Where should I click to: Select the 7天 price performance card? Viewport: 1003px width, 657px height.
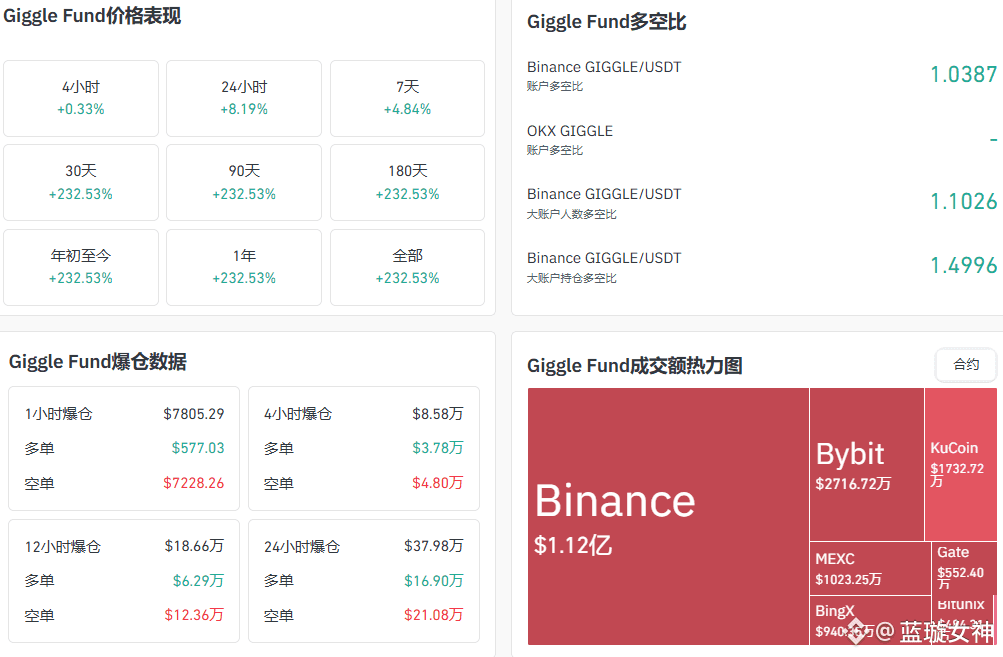point(407,99)
